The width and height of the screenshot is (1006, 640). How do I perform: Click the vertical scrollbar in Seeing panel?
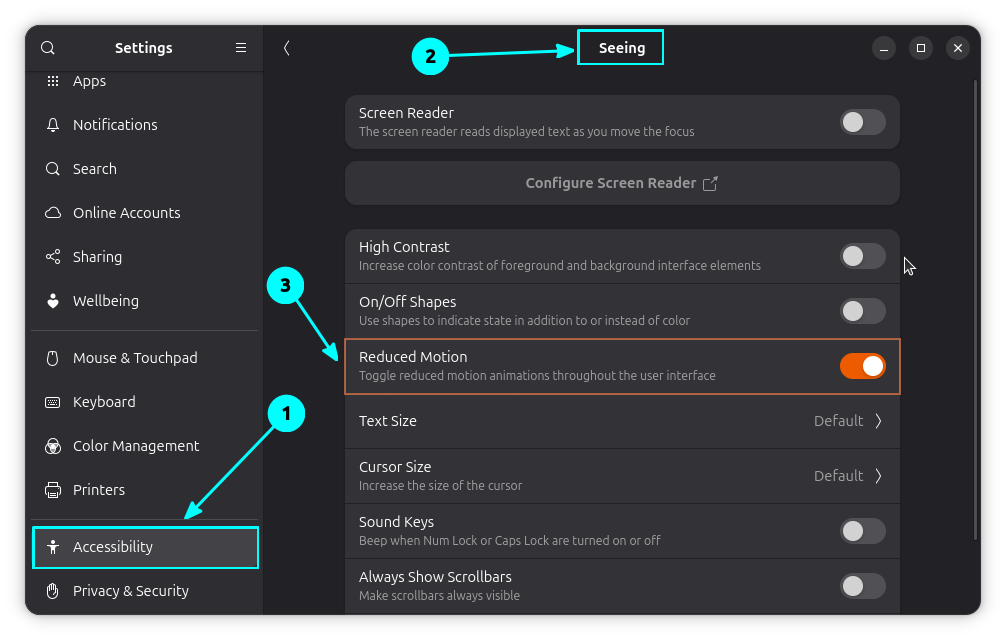coord(975,310)
